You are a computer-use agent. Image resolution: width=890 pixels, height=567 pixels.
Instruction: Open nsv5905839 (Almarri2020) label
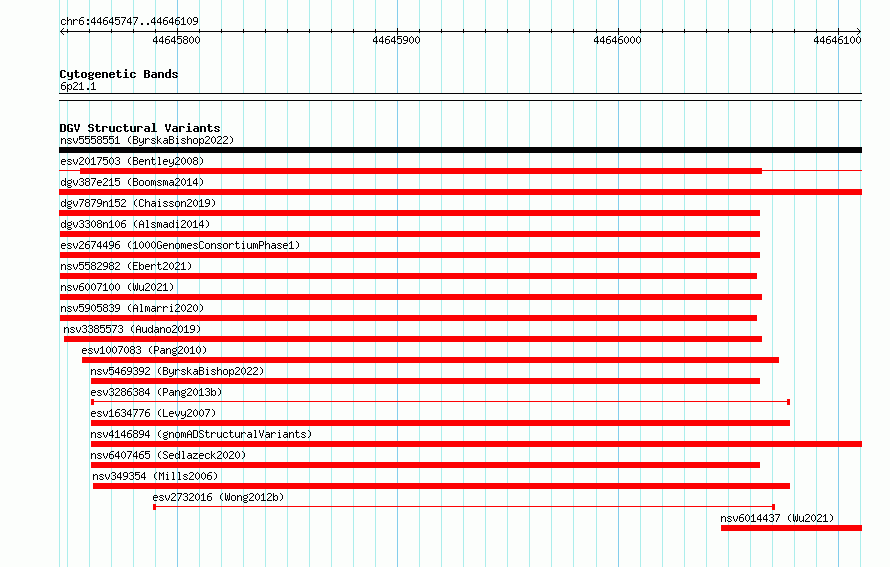pyautogui.click(x=132, y=308)
